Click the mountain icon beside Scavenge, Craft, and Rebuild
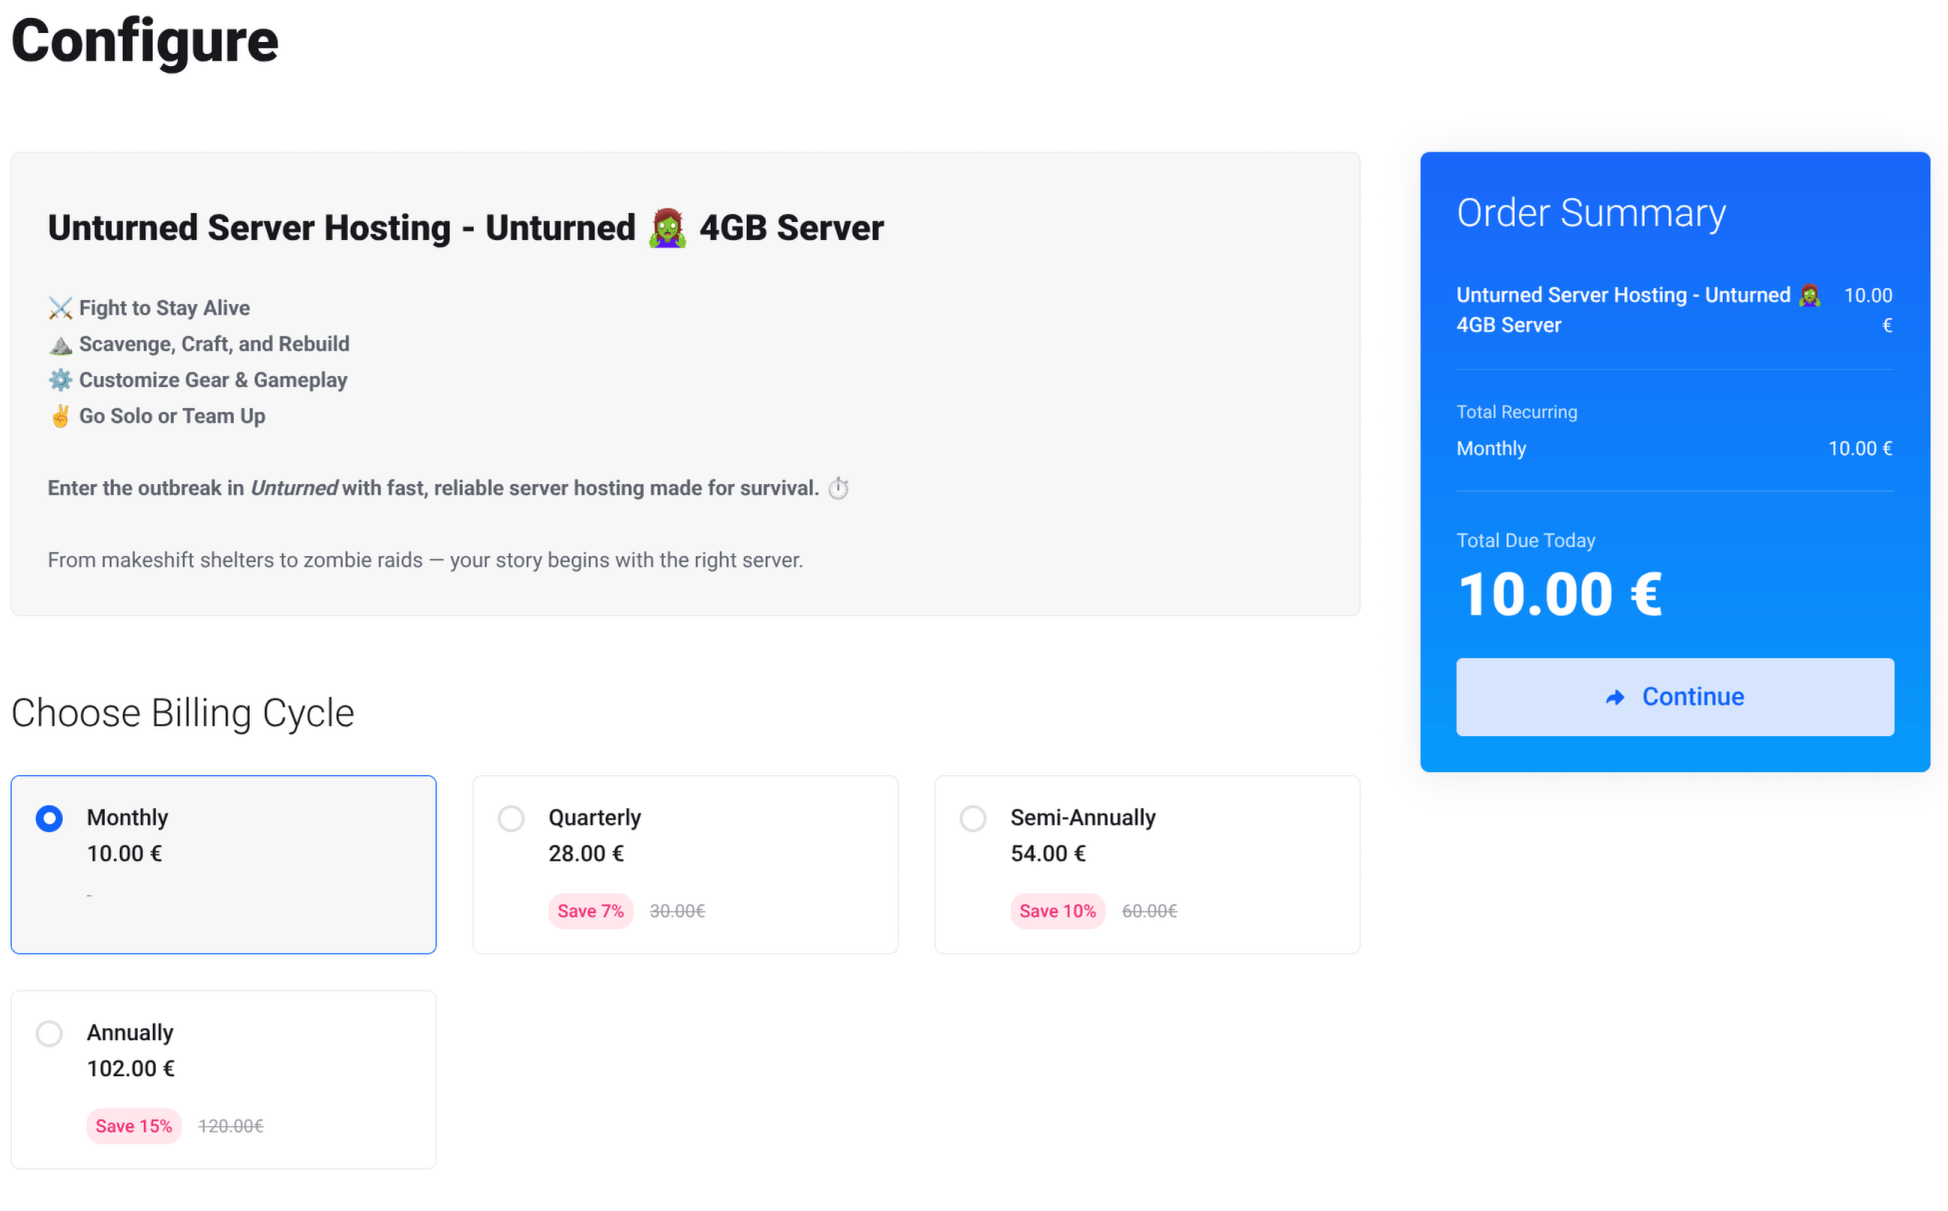The image size is (1948, 1211). tap(60, 344)
